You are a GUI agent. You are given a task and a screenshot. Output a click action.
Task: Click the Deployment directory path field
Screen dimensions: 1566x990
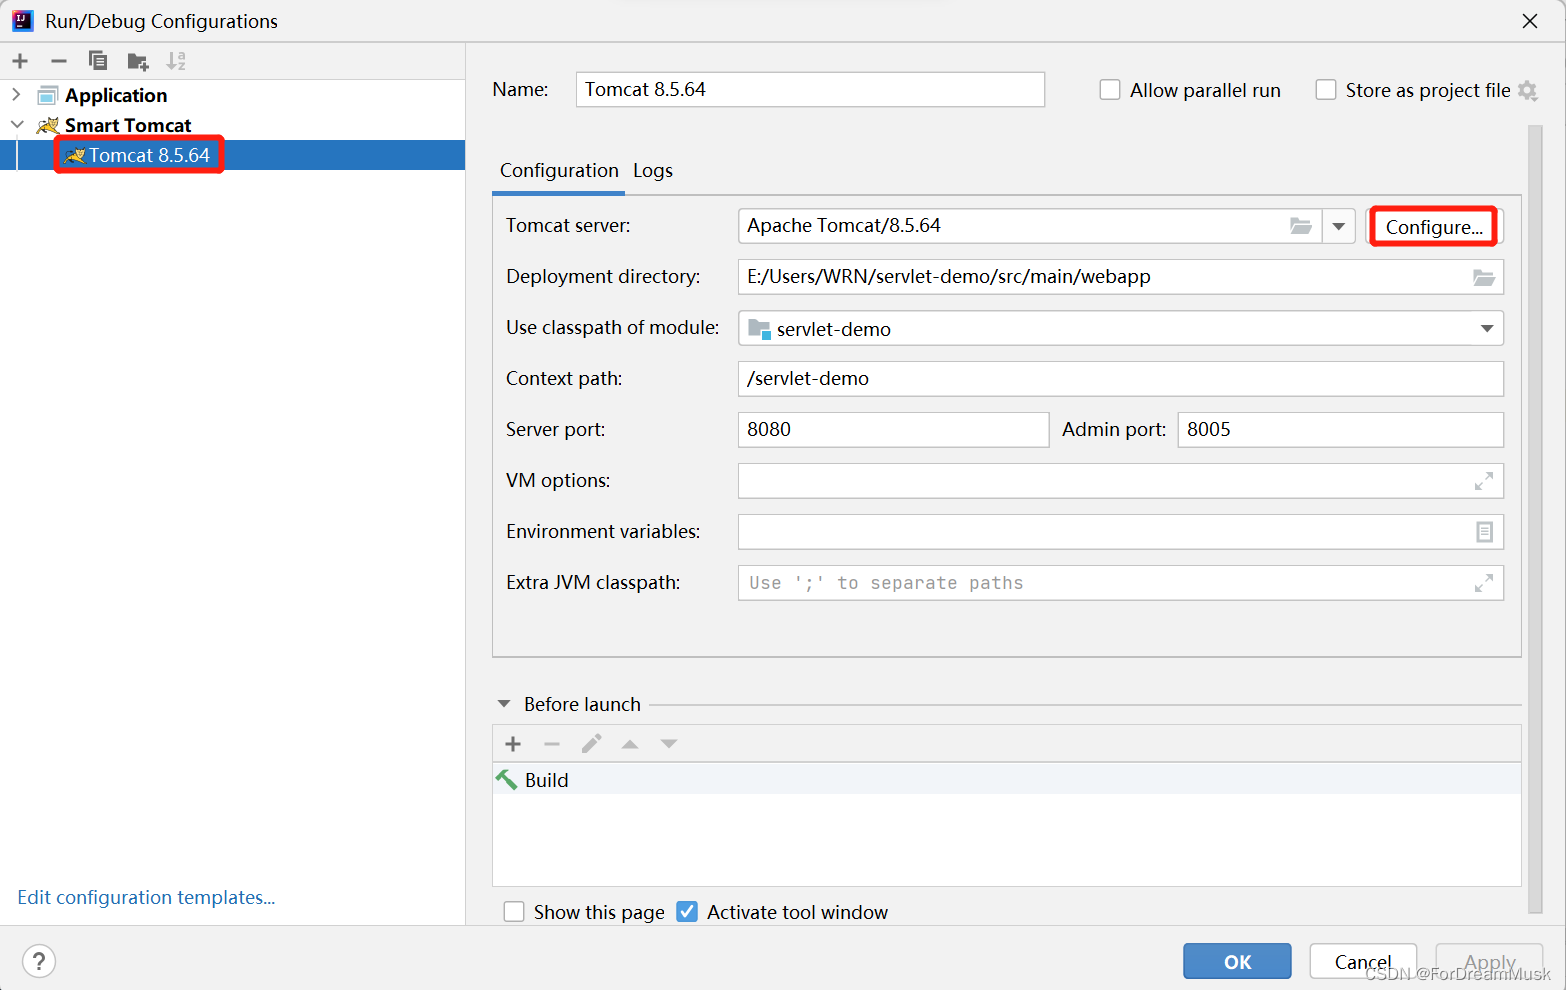click(1121, 277)
